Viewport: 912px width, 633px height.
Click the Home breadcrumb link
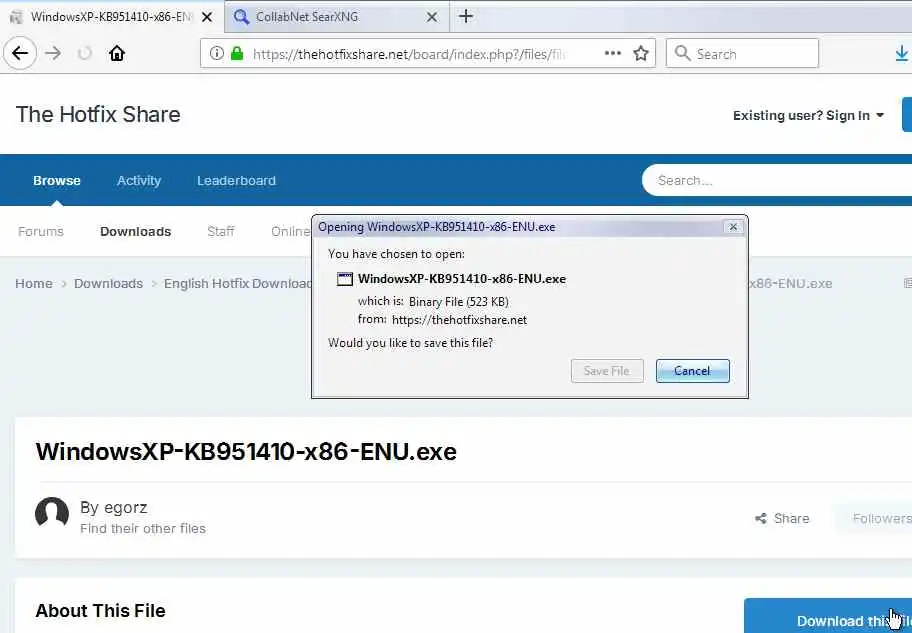34,283
